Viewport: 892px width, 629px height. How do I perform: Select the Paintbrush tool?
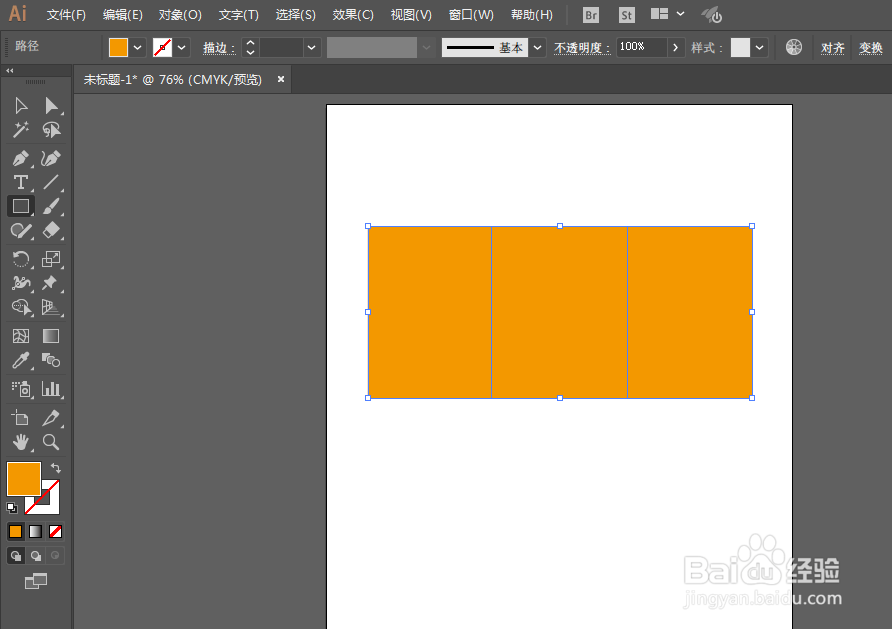51,206
